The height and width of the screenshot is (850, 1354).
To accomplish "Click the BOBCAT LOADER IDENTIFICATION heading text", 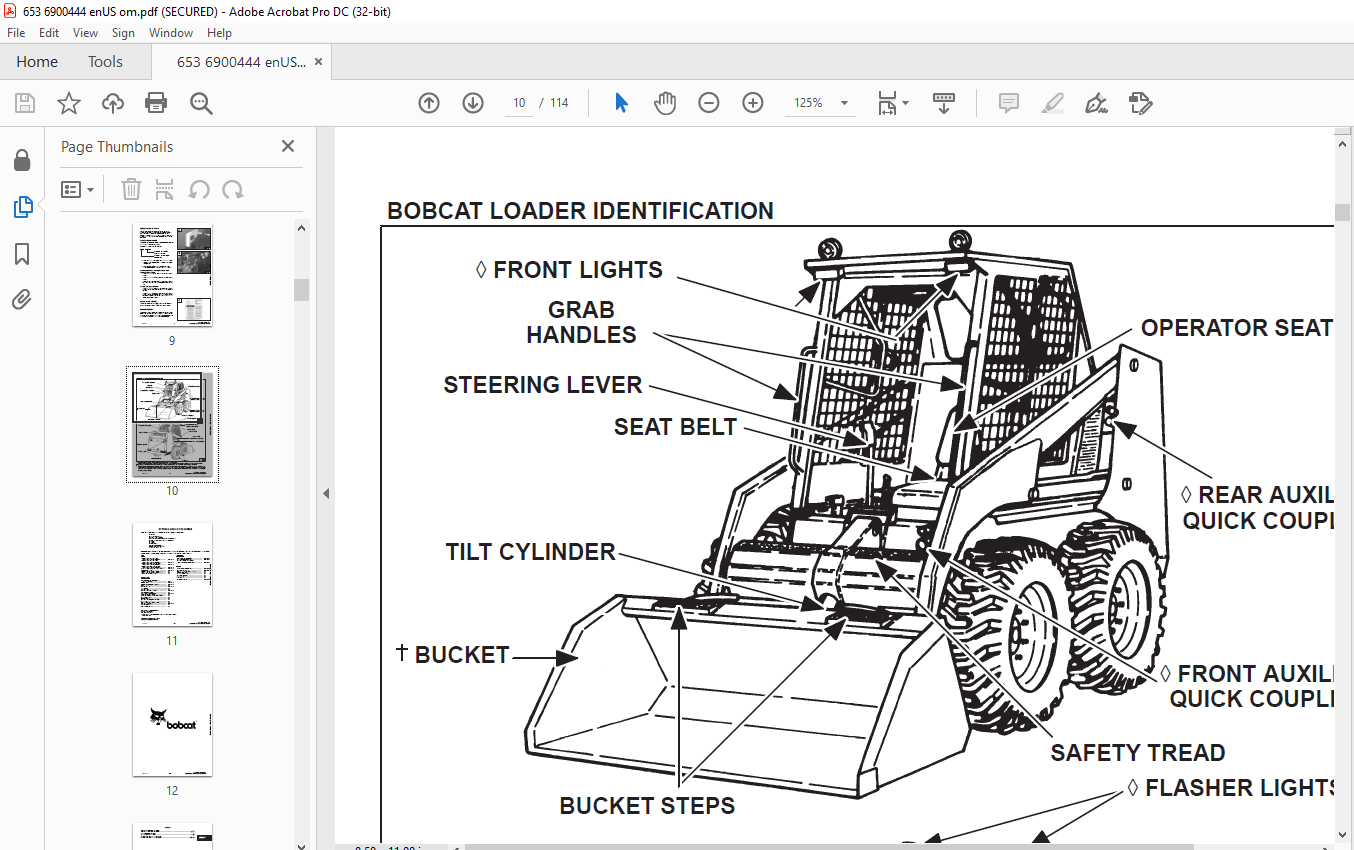I will pos(580,211).
